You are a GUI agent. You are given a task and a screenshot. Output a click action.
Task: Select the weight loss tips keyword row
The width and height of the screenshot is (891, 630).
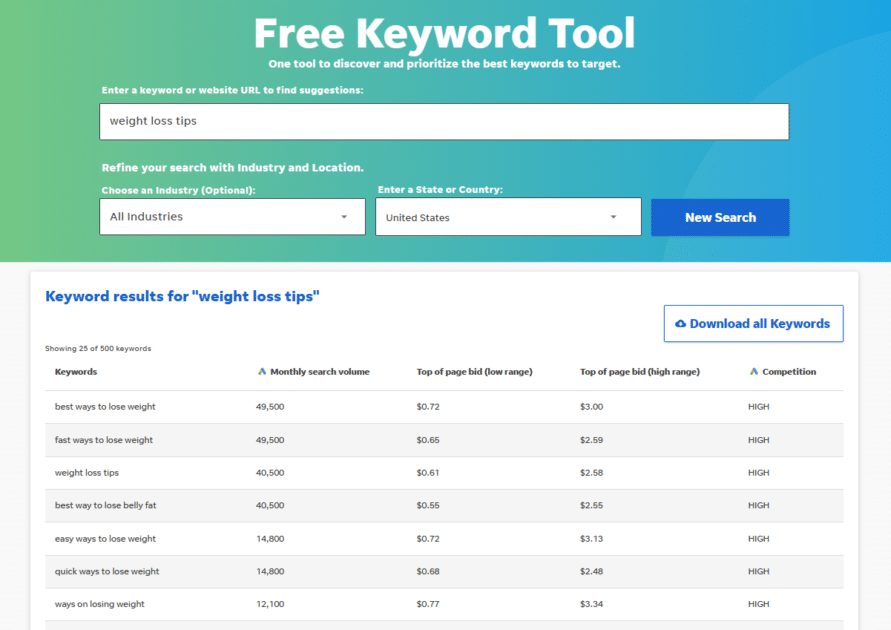tap(444, 473)
